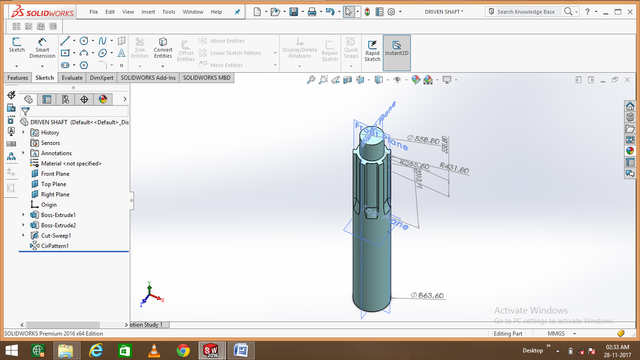Click the feature tree horizontal scrollbar
640x360 pixels.
[63, 325]
